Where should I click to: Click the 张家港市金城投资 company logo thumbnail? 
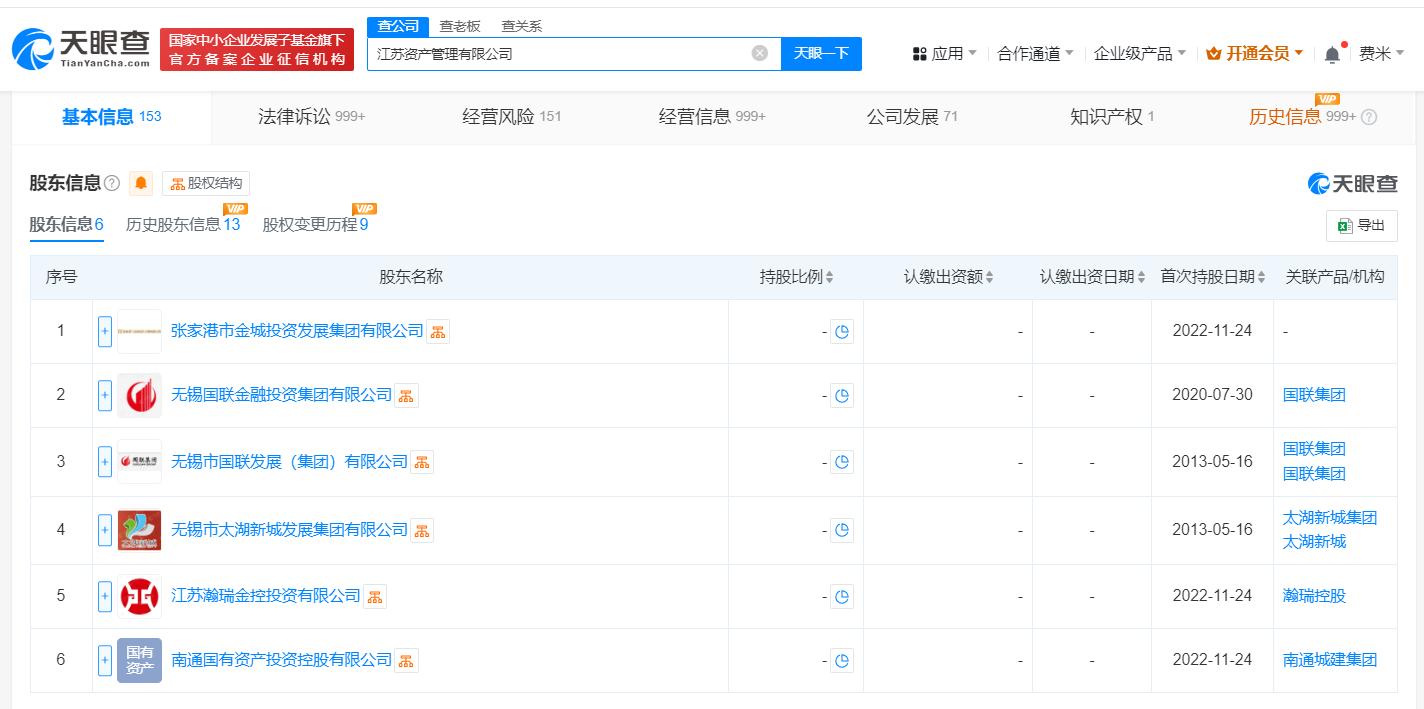click(139, 331)
